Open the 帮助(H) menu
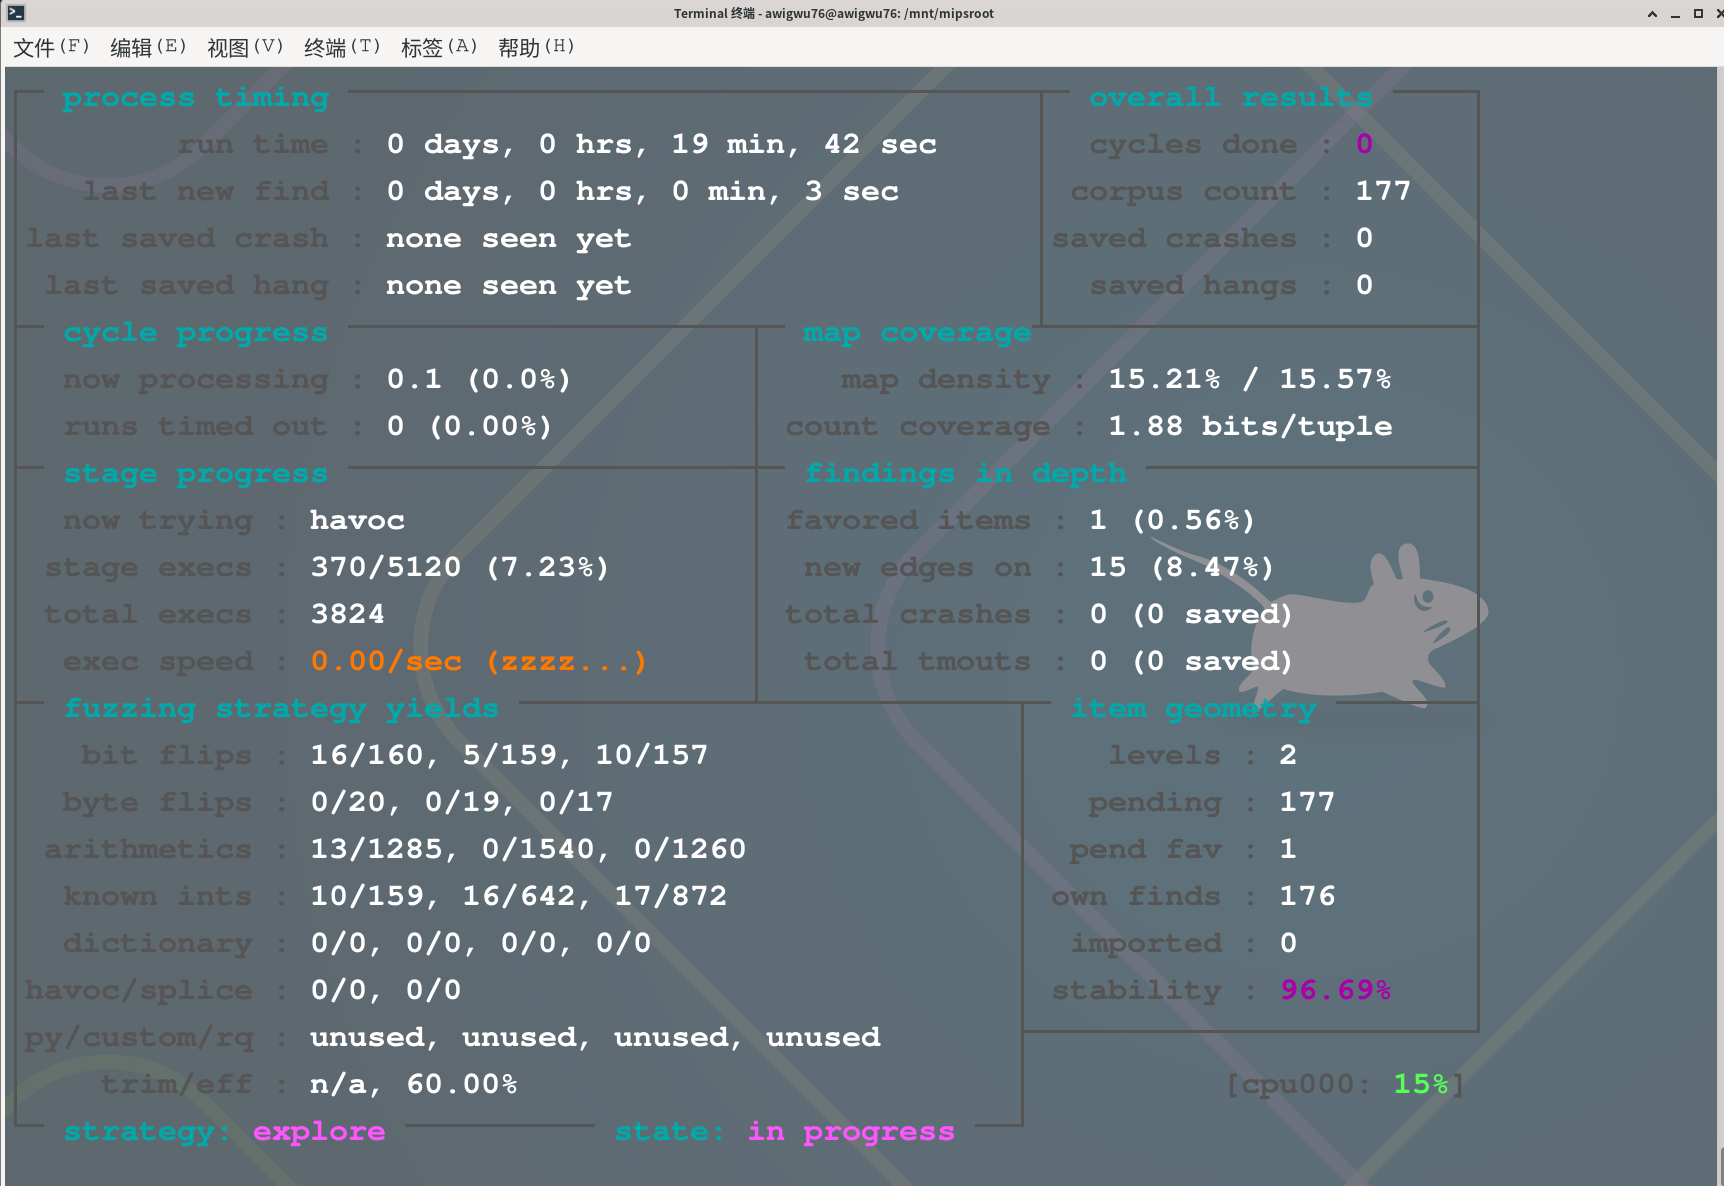The image size is (1724, 1186). 537,47
